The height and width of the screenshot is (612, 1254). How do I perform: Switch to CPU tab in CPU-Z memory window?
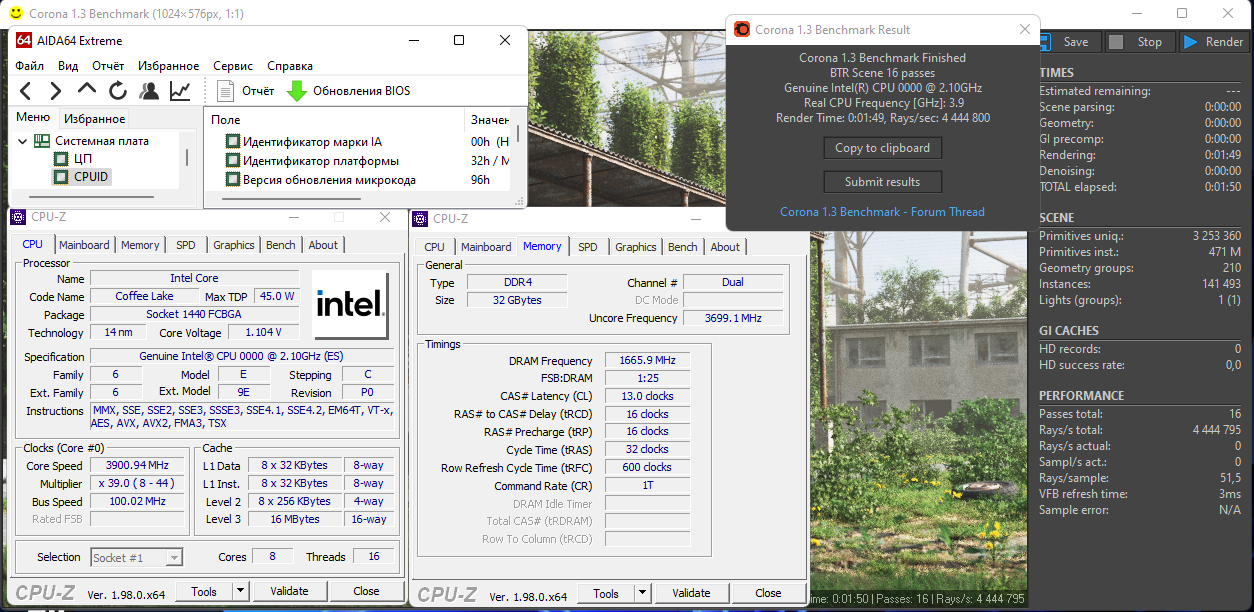click(x=434, y=247)
